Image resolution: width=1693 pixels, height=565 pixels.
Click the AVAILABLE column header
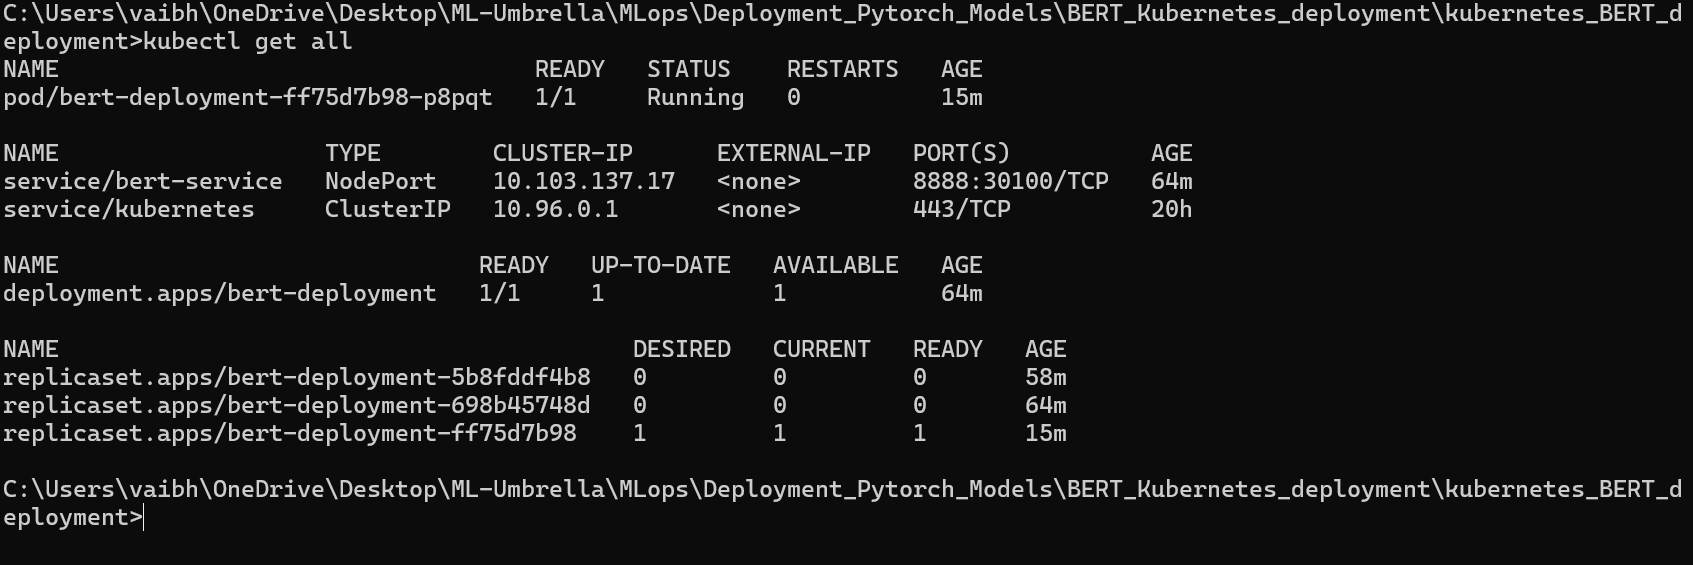[836, 266]
